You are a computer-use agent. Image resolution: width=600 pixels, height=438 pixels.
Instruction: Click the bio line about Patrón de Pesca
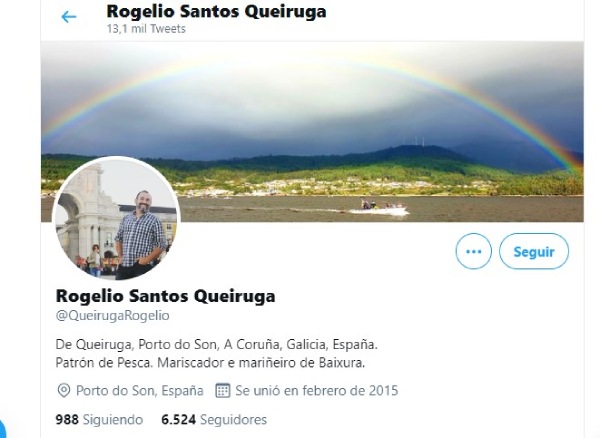(x=210, y=362)
